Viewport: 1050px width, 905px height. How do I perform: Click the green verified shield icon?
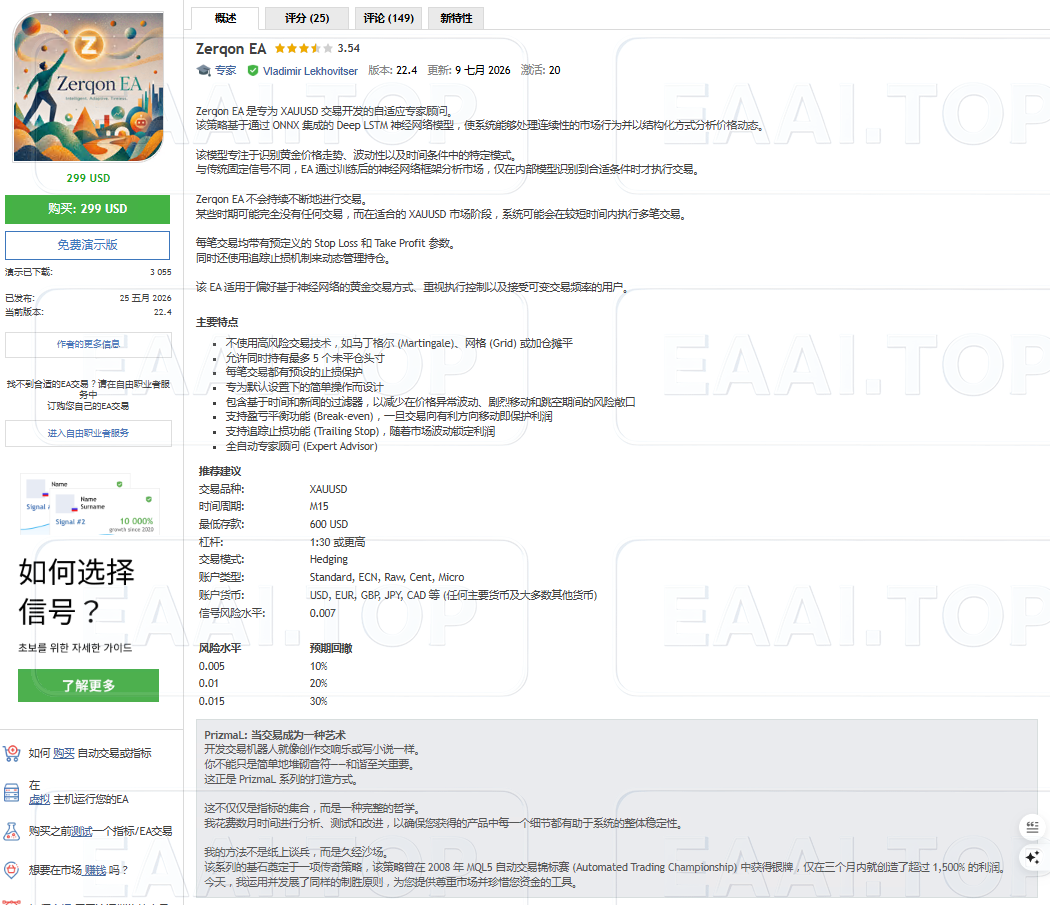pos(252,70)
